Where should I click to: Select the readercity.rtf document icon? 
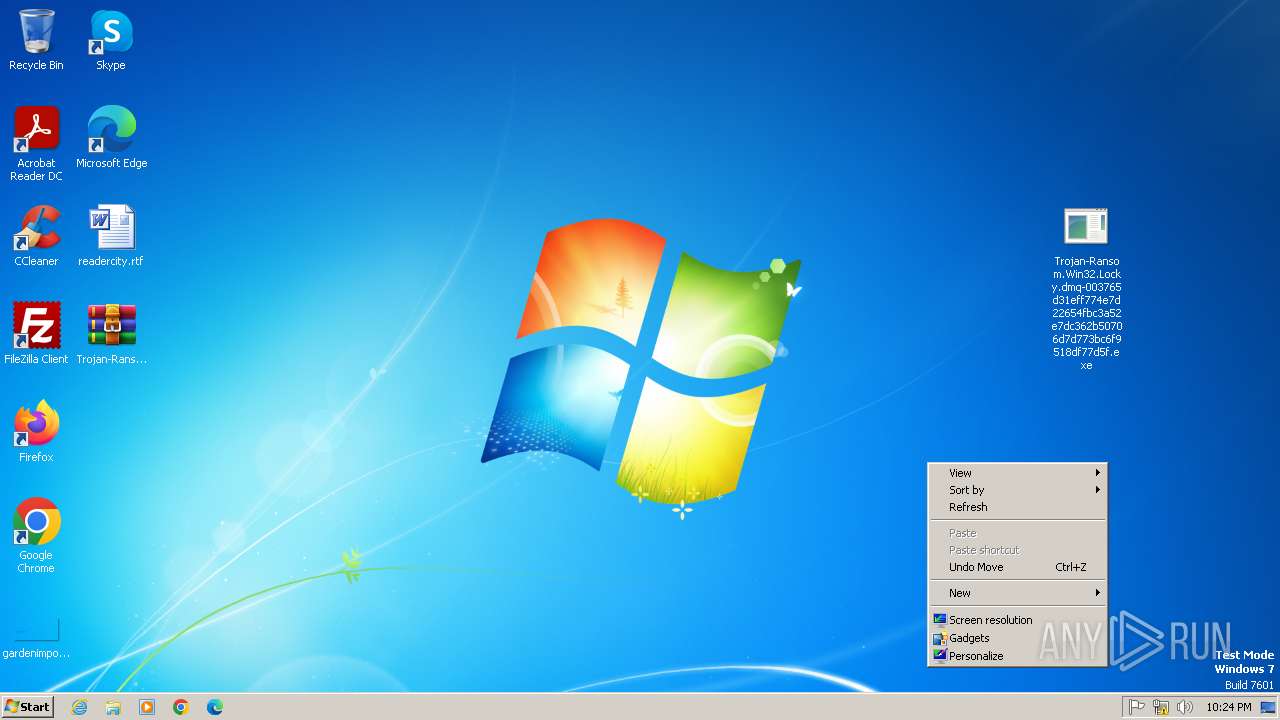tap(111, 236)
